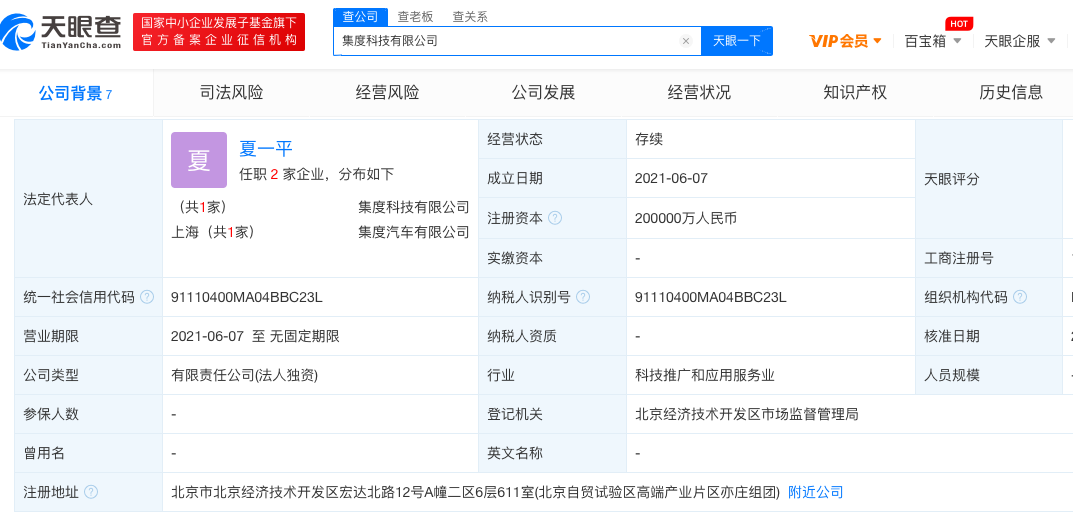
Task: Click help icon next to 纳税人识别号
Action: (x=583, y=297)
